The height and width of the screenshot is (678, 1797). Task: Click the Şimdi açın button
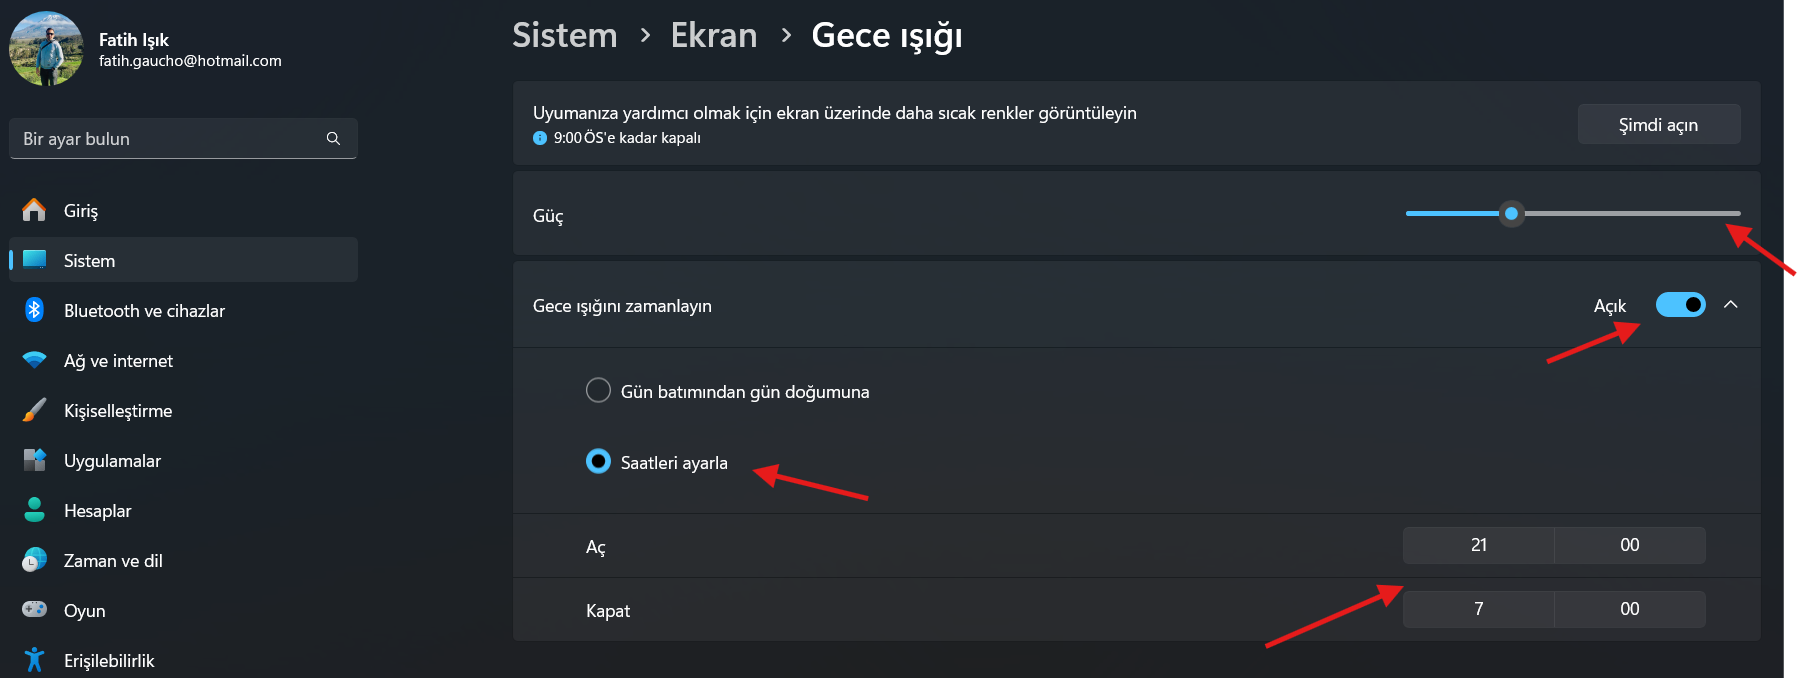tap(1659, 124)
